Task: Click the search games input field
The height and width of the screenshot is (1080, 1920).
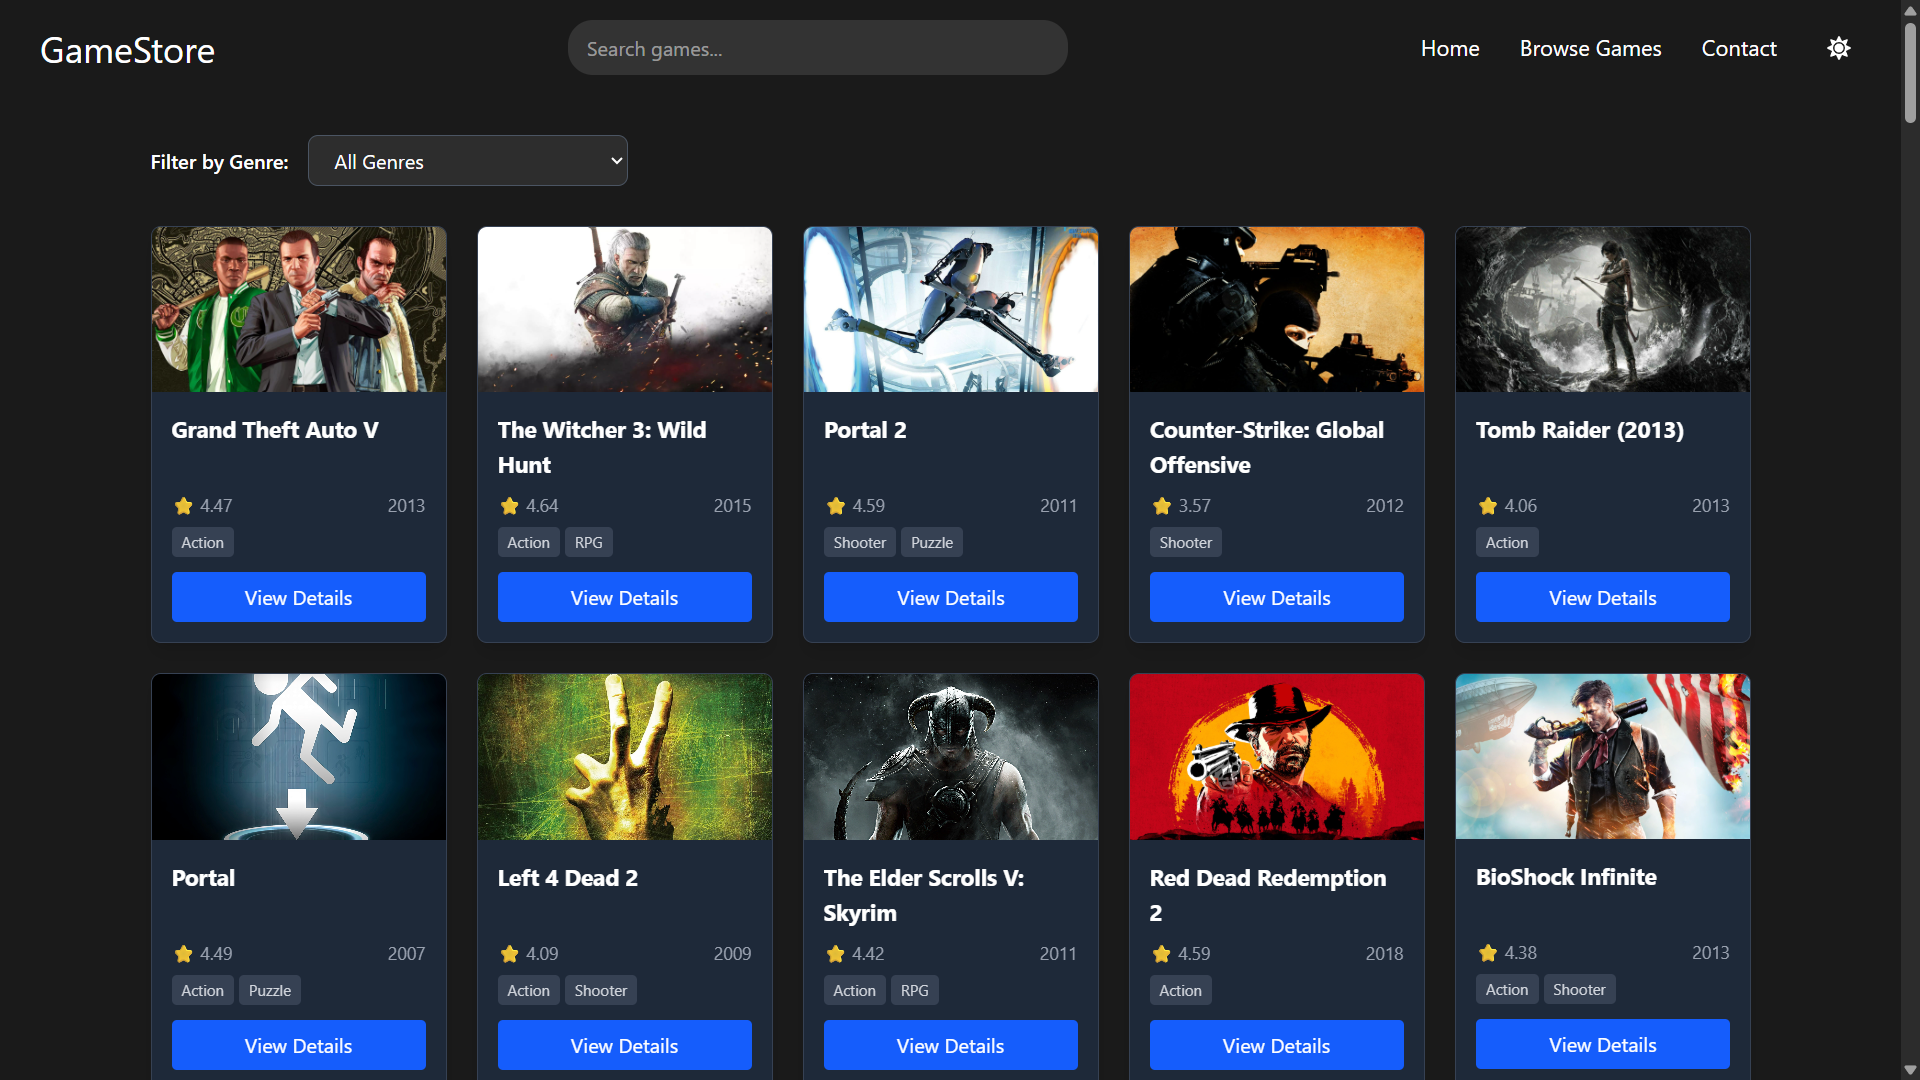Action: tap(817, 47)
